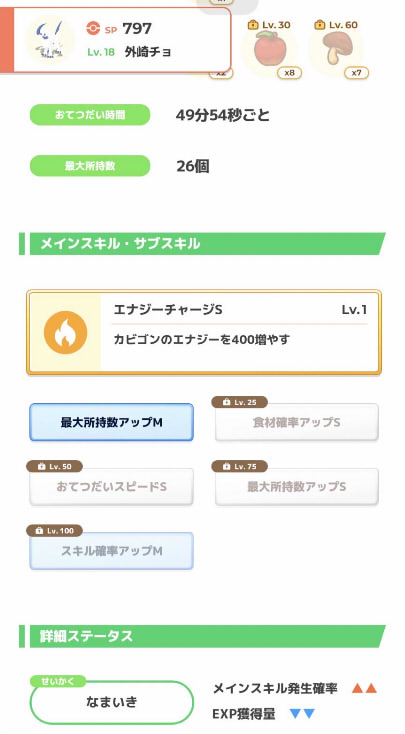Select the mushroom ingredient icon
The image size is (405, 734).
pyautogui.click(x=336, y=48)
